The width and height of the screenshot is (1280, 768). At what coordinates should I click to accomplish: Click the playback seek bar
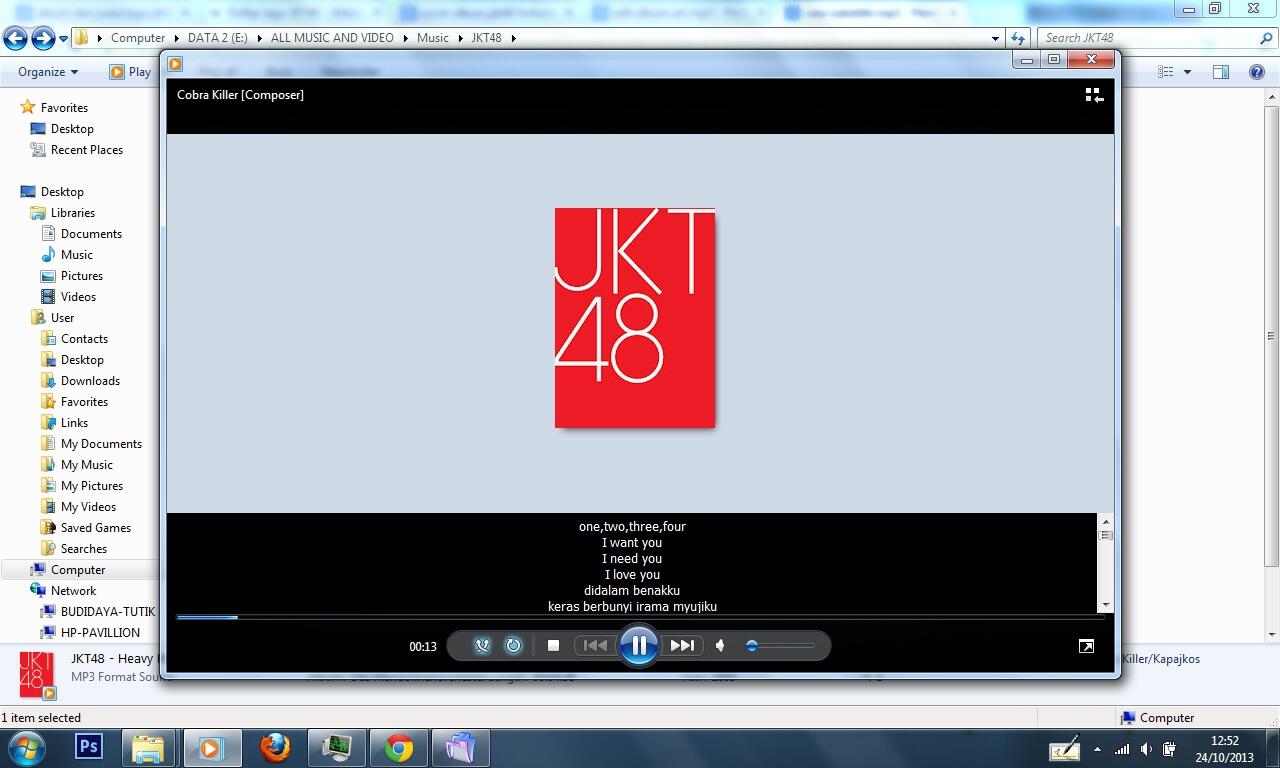click(640, 617)
